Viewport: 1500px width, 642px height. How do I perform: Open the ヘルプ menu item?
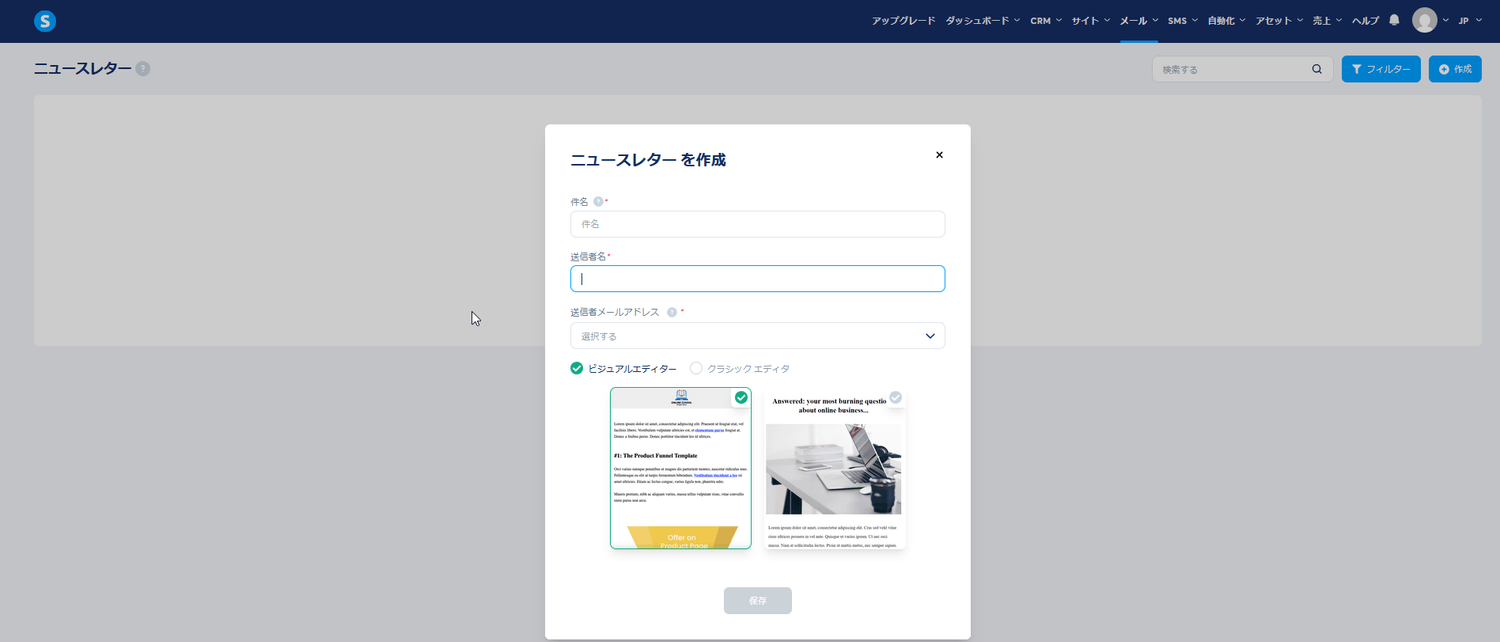[x=1365, y=21]
